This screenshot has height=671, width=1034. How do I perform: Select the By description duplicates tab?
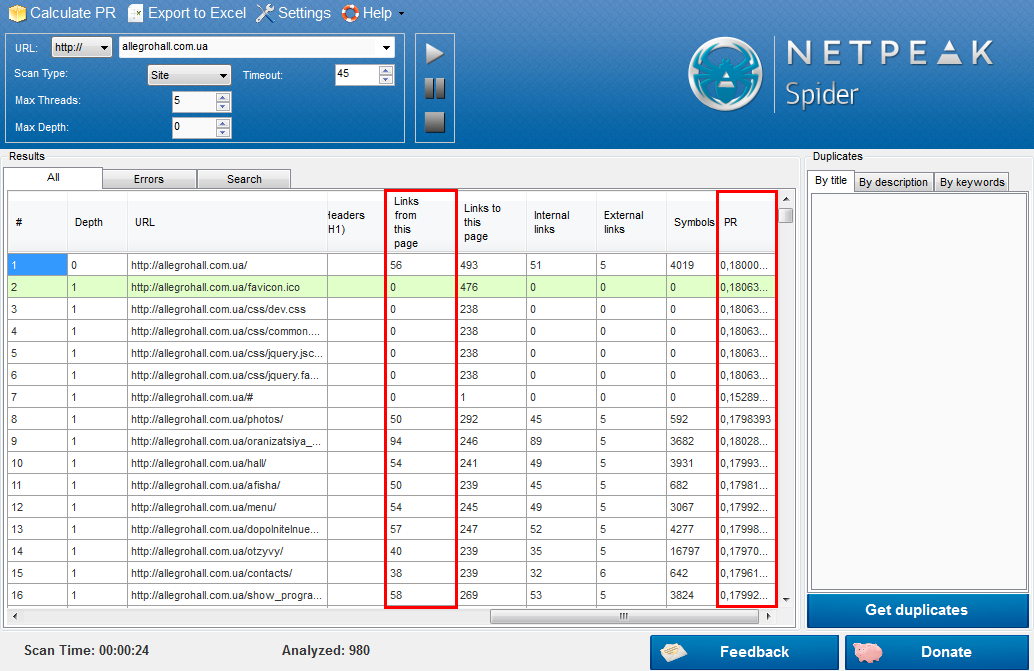pyautogui.click(x=894, y=183)
